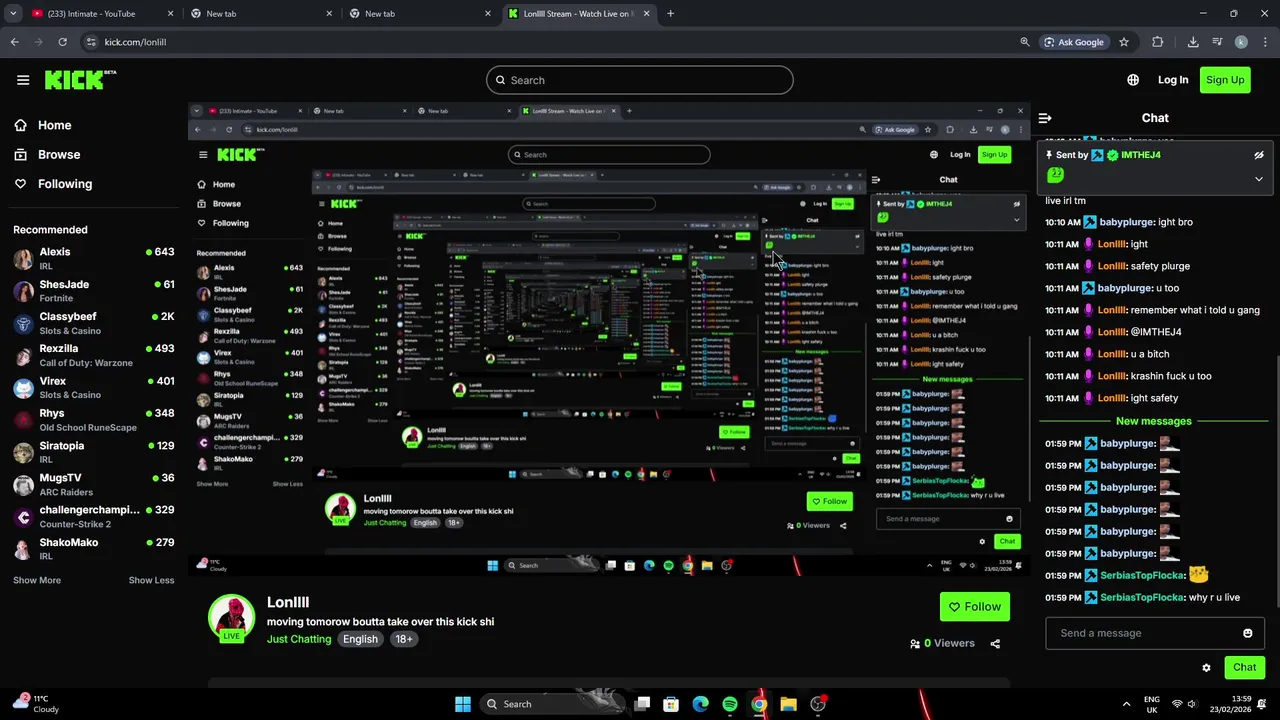Open Rexzilla recommended channel

[x=93, y=355]
